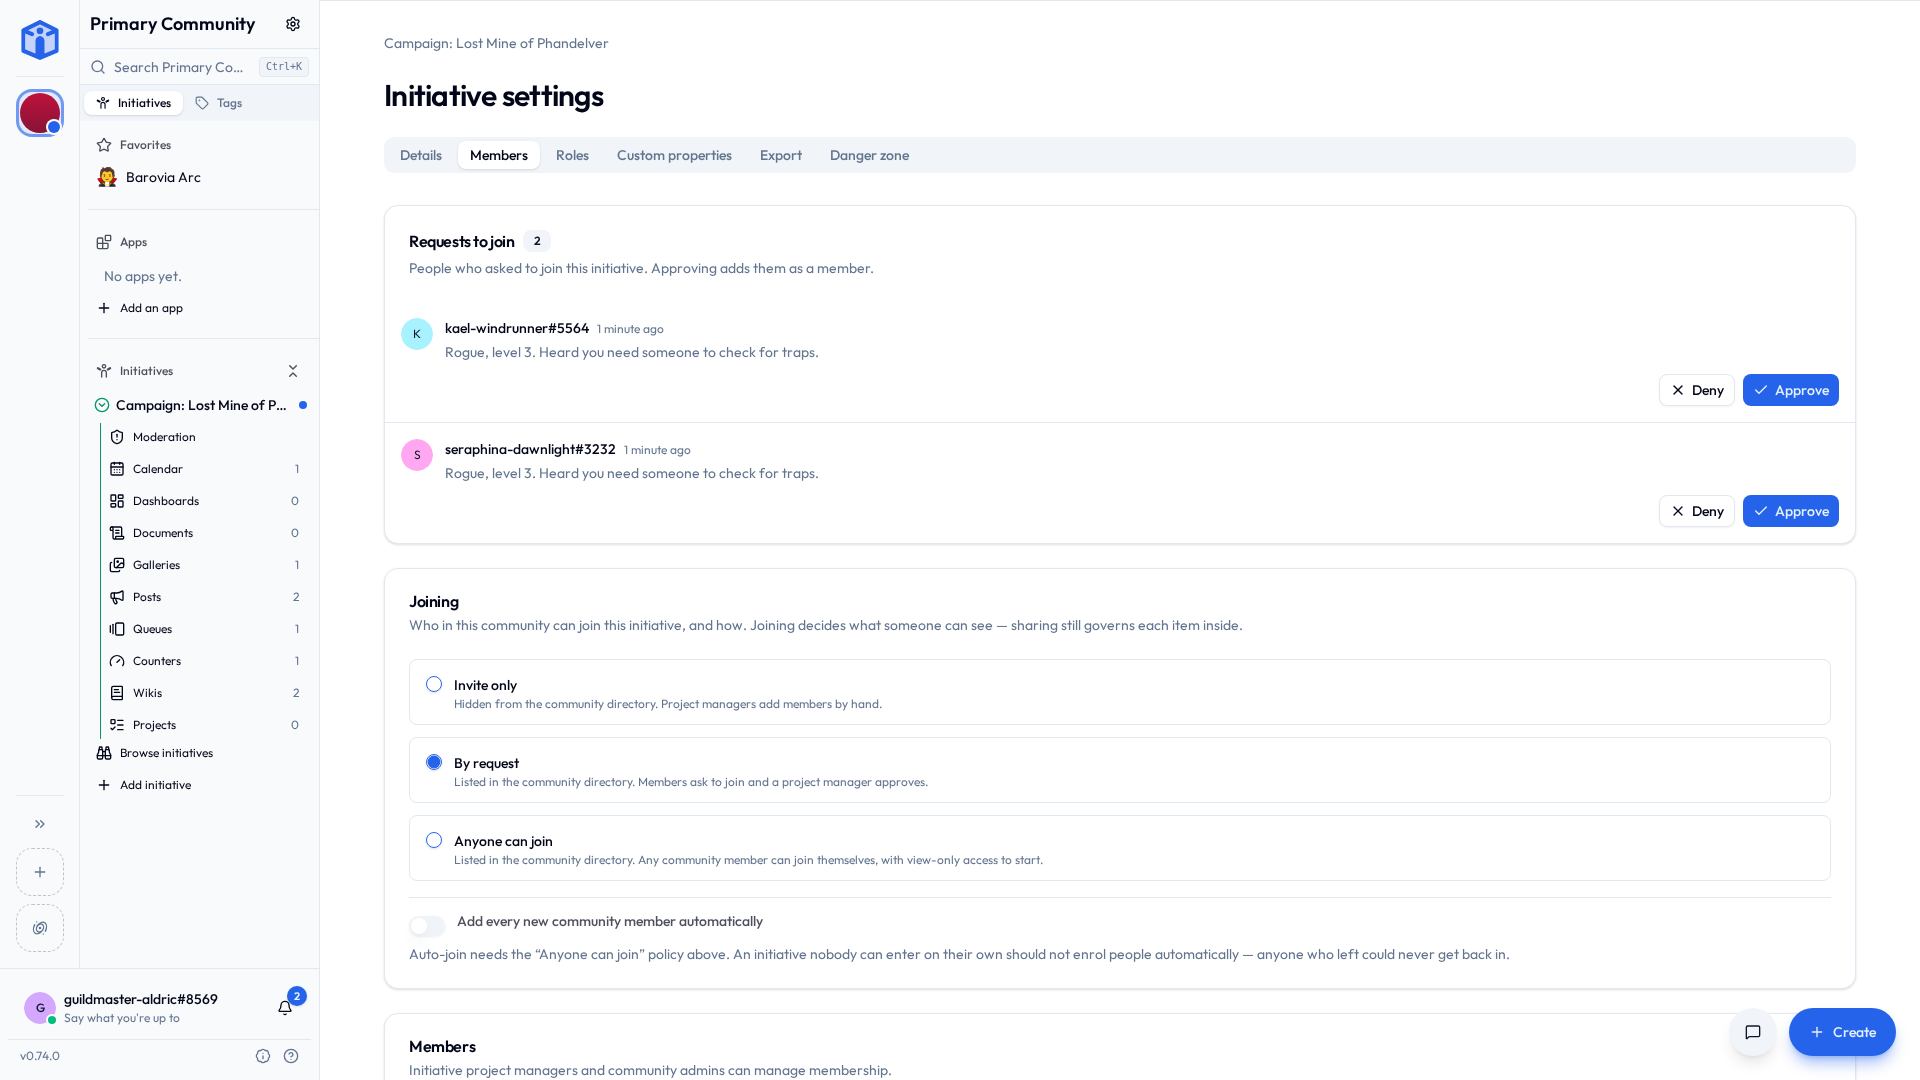Image resolution: width=1920 pixels, height=1080 pixels.
Task: Select the By request radio option
Action: [434, 763]
